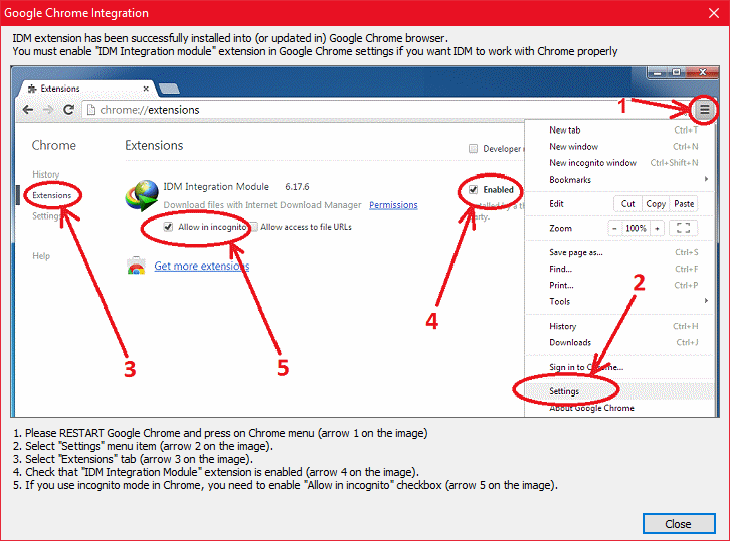
Task: Click the fullscreen icon in Zoom row
Action: pyautogui.click(x=683, y=228)
